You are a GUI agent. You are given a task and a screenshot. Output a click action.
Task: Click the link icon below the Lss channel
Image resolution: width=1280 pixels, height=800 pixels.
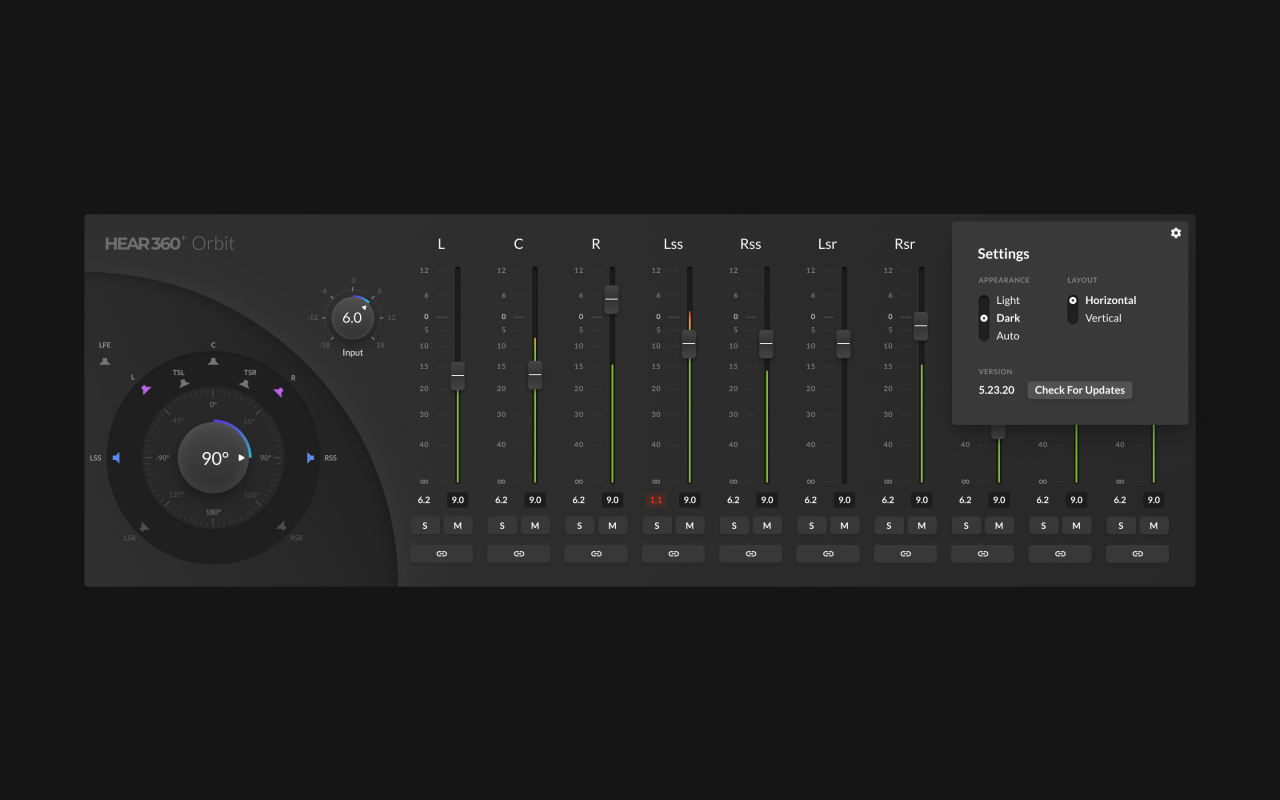[673, 553]
